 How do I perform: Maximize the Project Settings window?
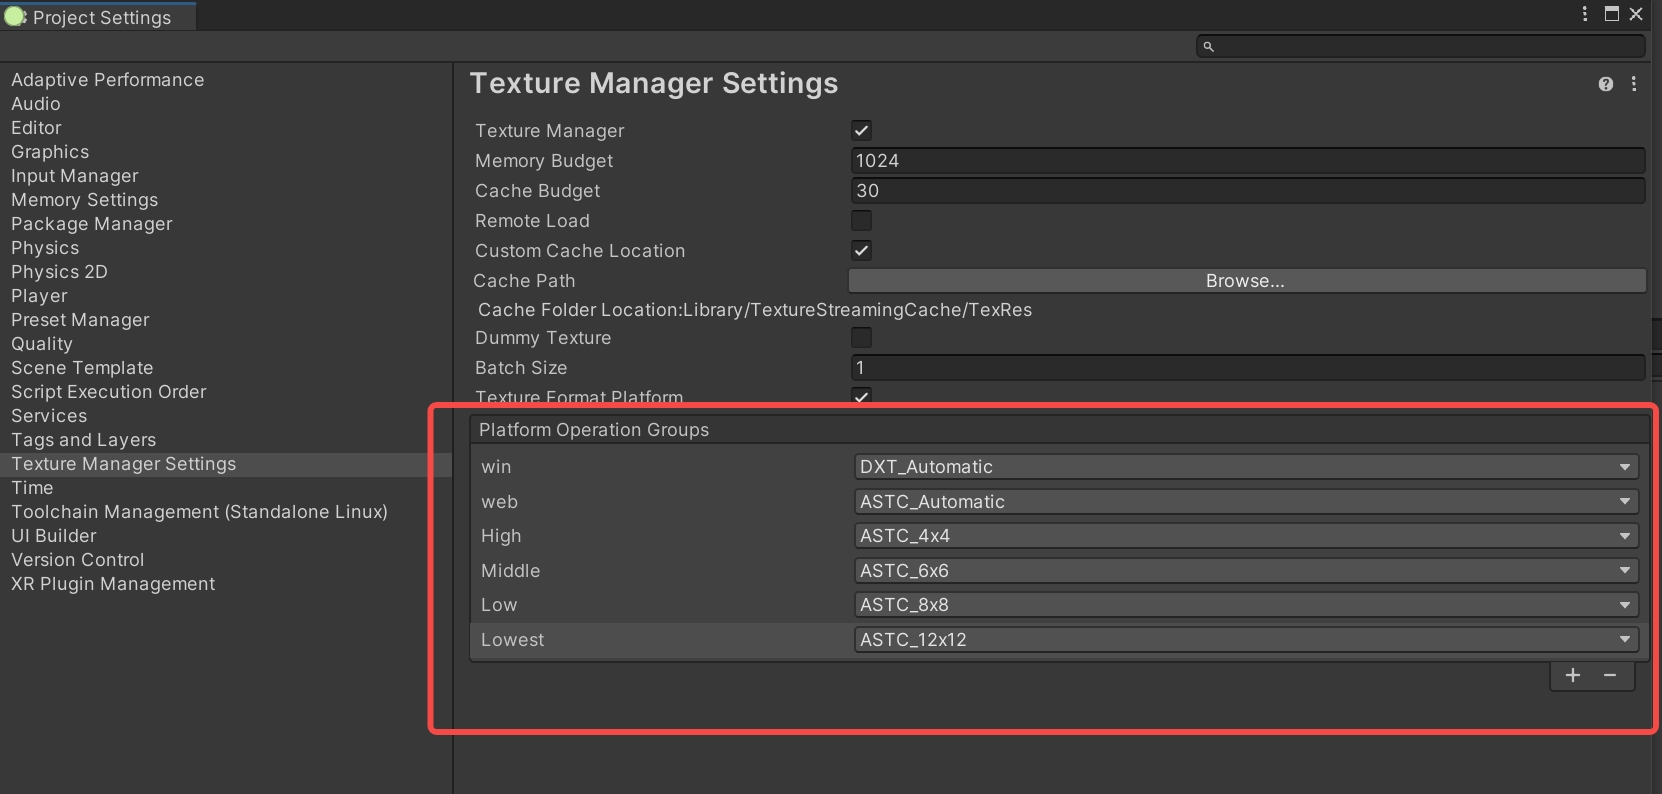[1611, 14]
